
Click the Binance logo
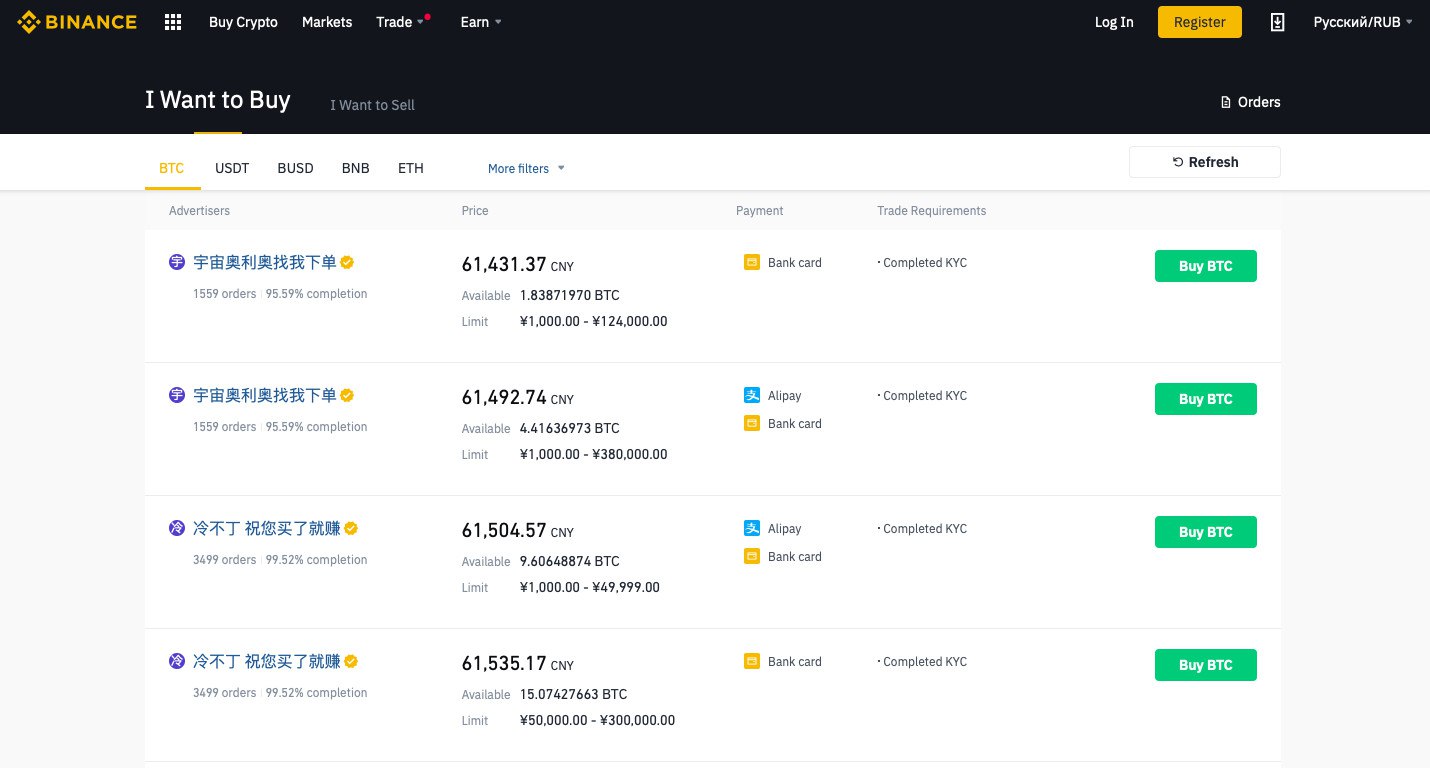[77, 22]
